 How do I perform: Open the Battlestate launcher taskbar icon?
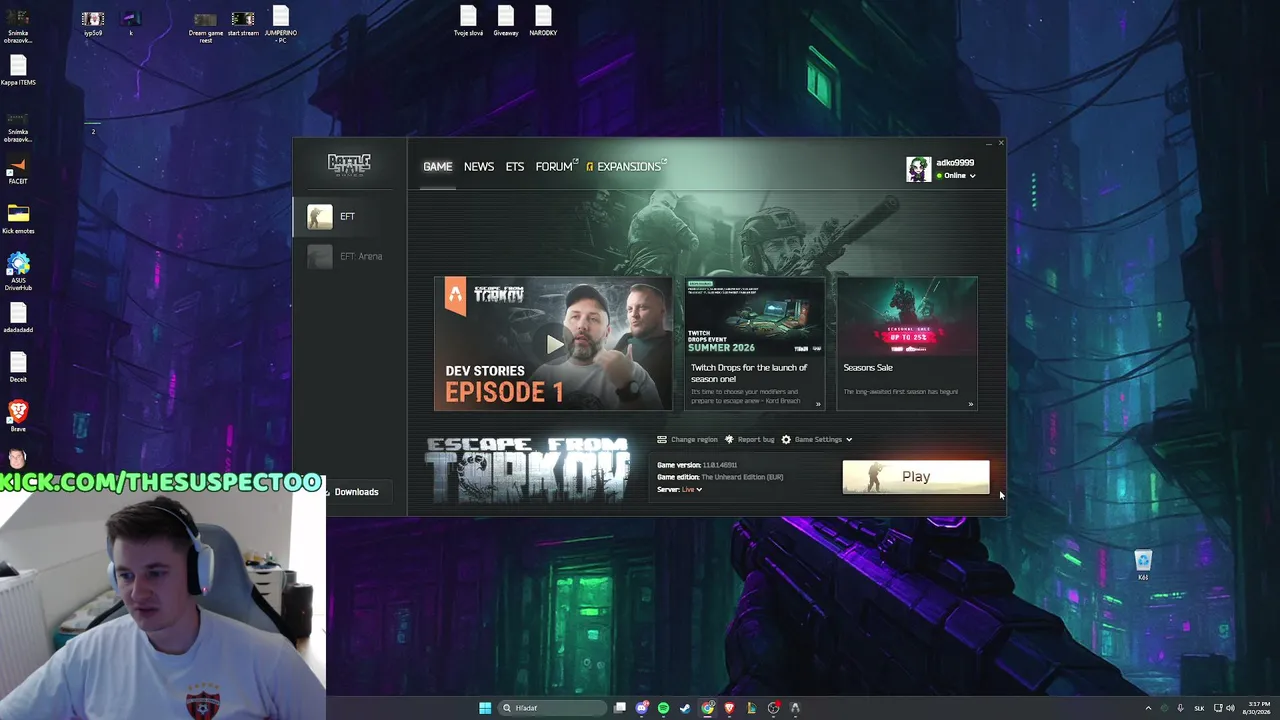pyautogui.click(x=795, y=708)
